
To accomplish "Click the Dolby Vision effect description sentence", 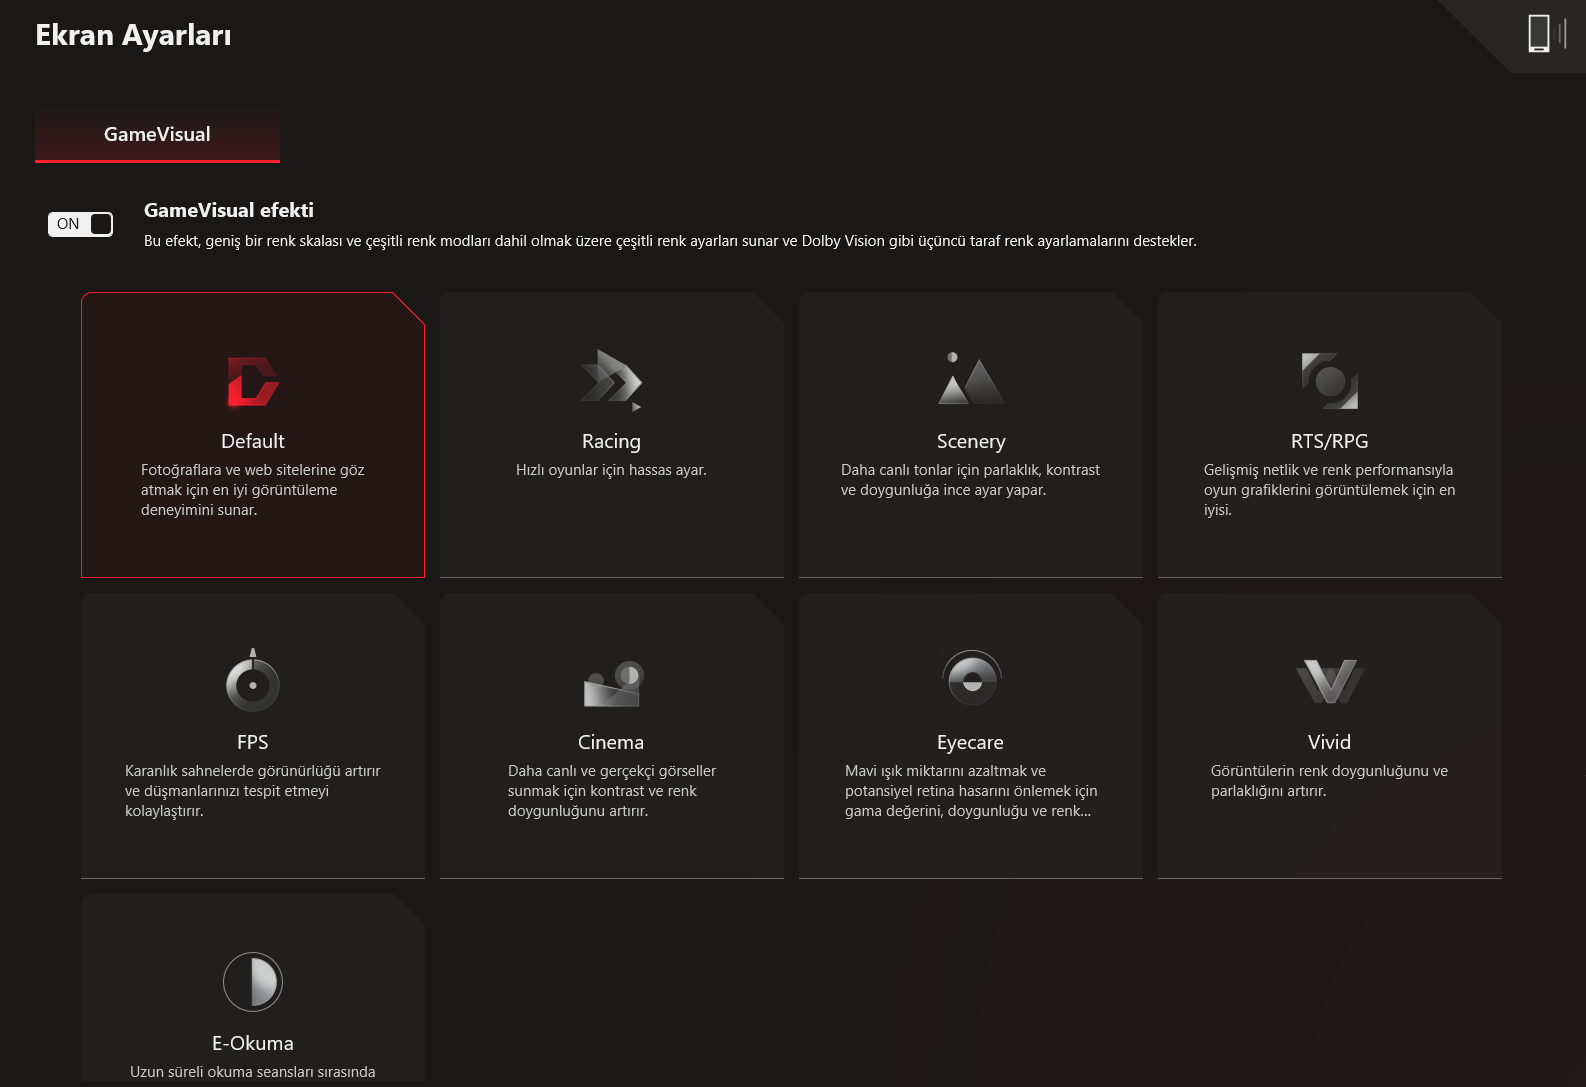I will pyautogui.click(x=670, y=241).
